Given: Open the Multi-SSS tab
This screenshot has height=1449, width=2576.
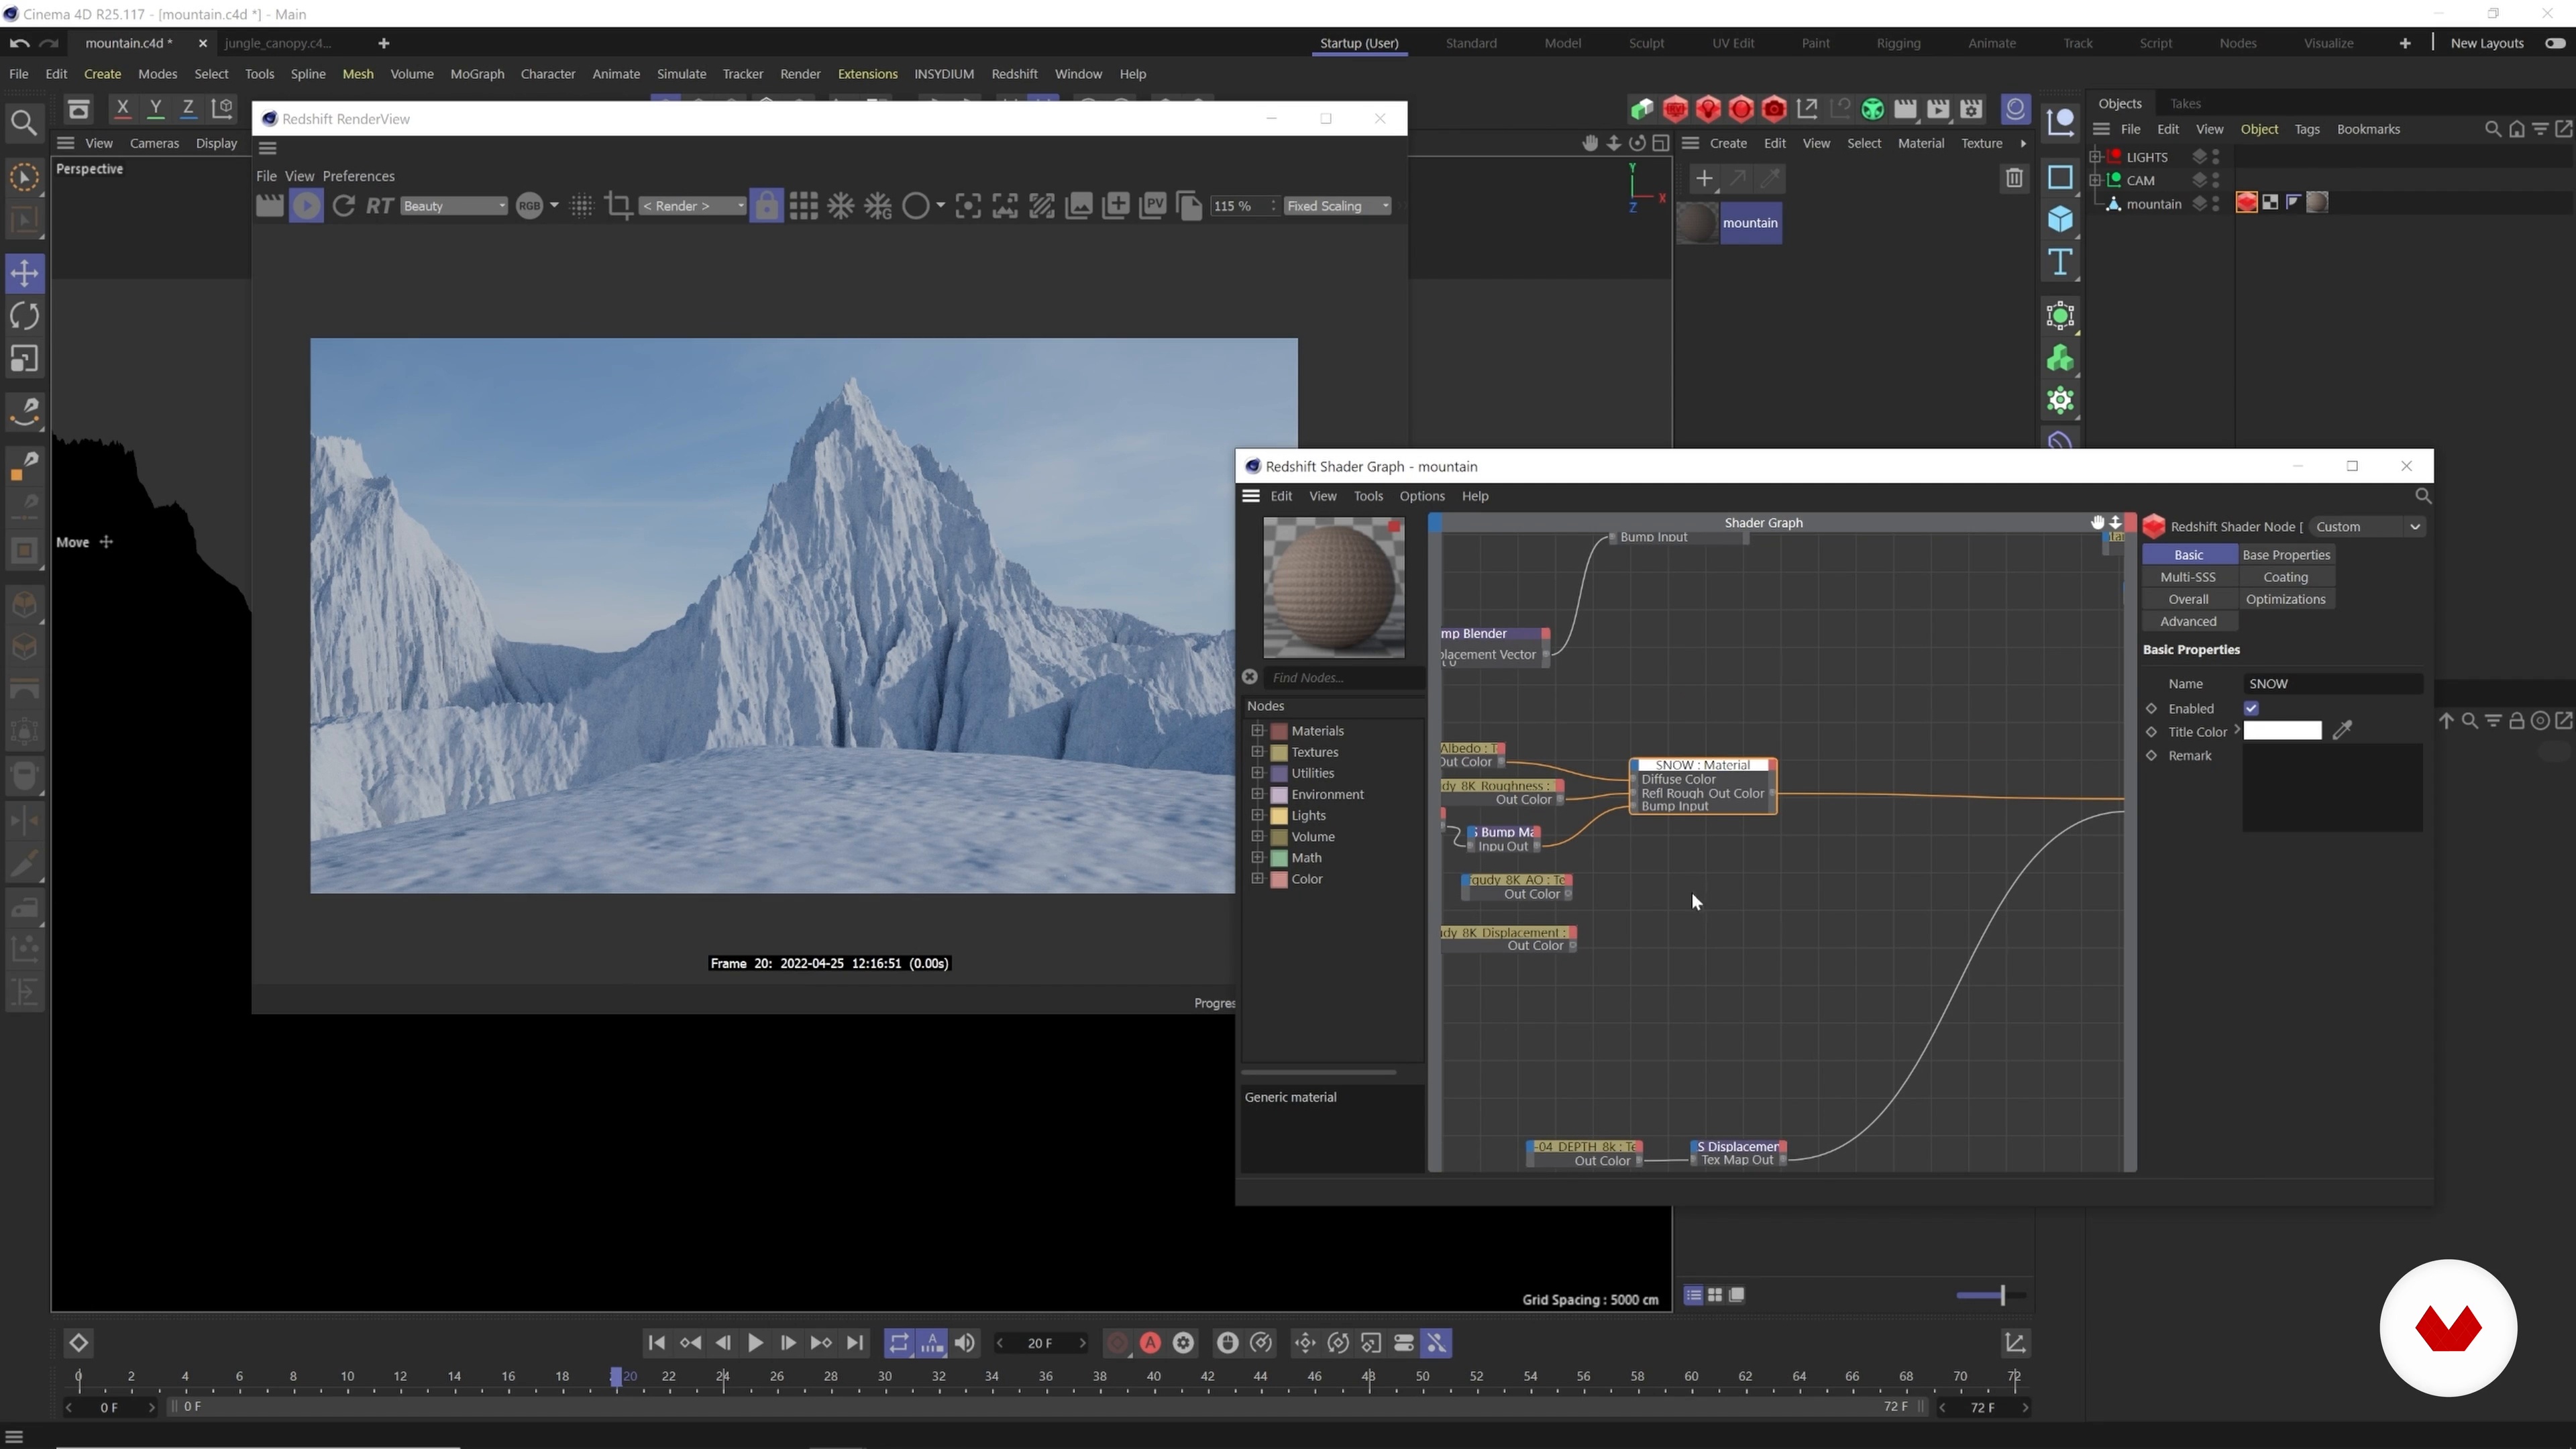Looking at the screenshot, I should coord(2188,577).
